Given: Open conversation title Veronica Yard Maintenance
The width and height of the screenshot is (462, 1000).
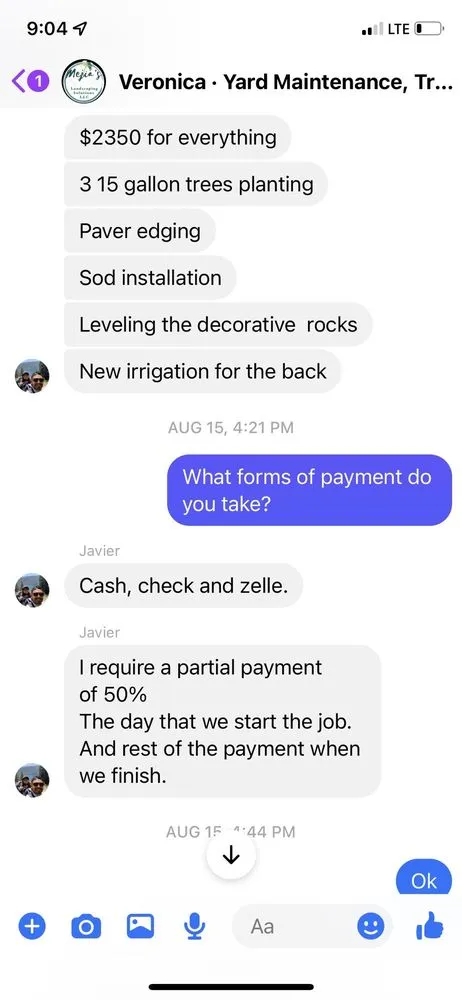Looking at the screenshot, I should click(286, 82).
